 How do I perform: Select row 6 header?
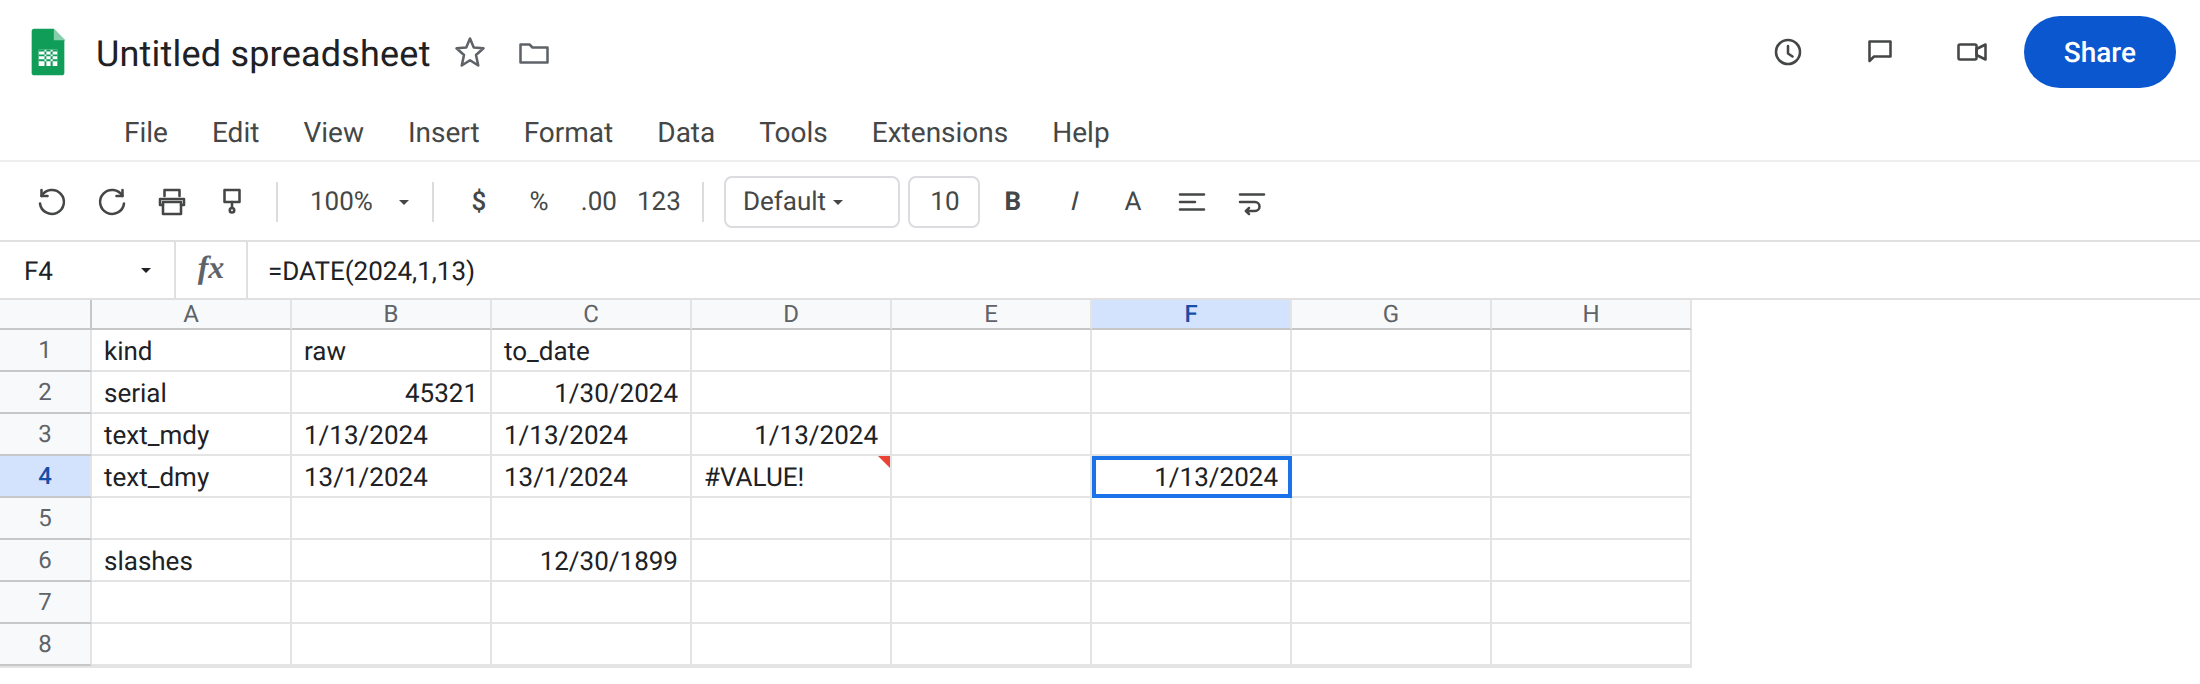click(45, 560)
